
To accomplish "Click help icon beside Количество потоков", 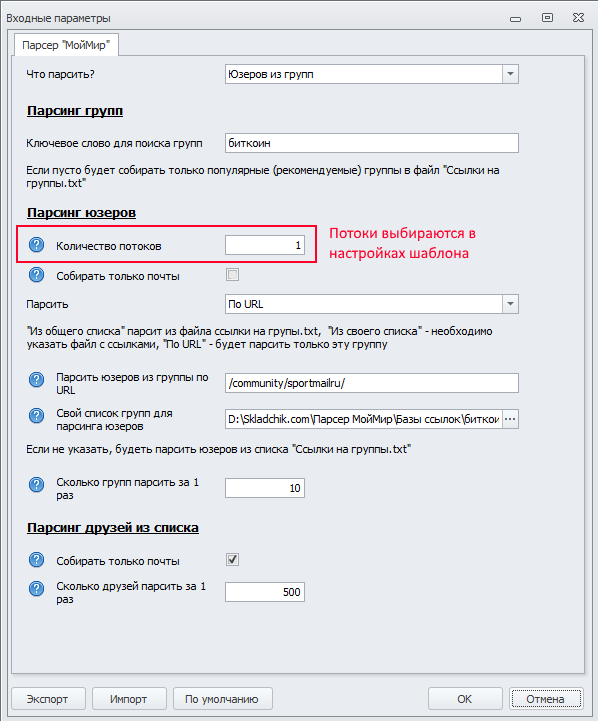I will (36, 245).
